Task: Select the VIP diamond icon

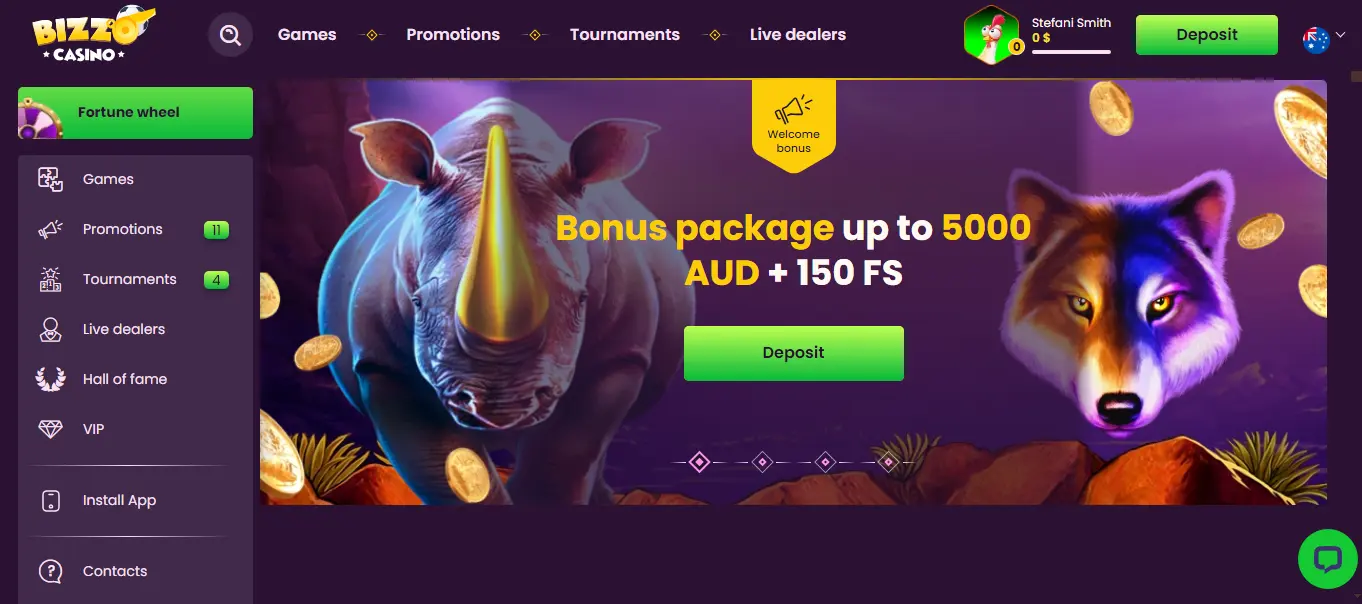Action: pos(50,429)
